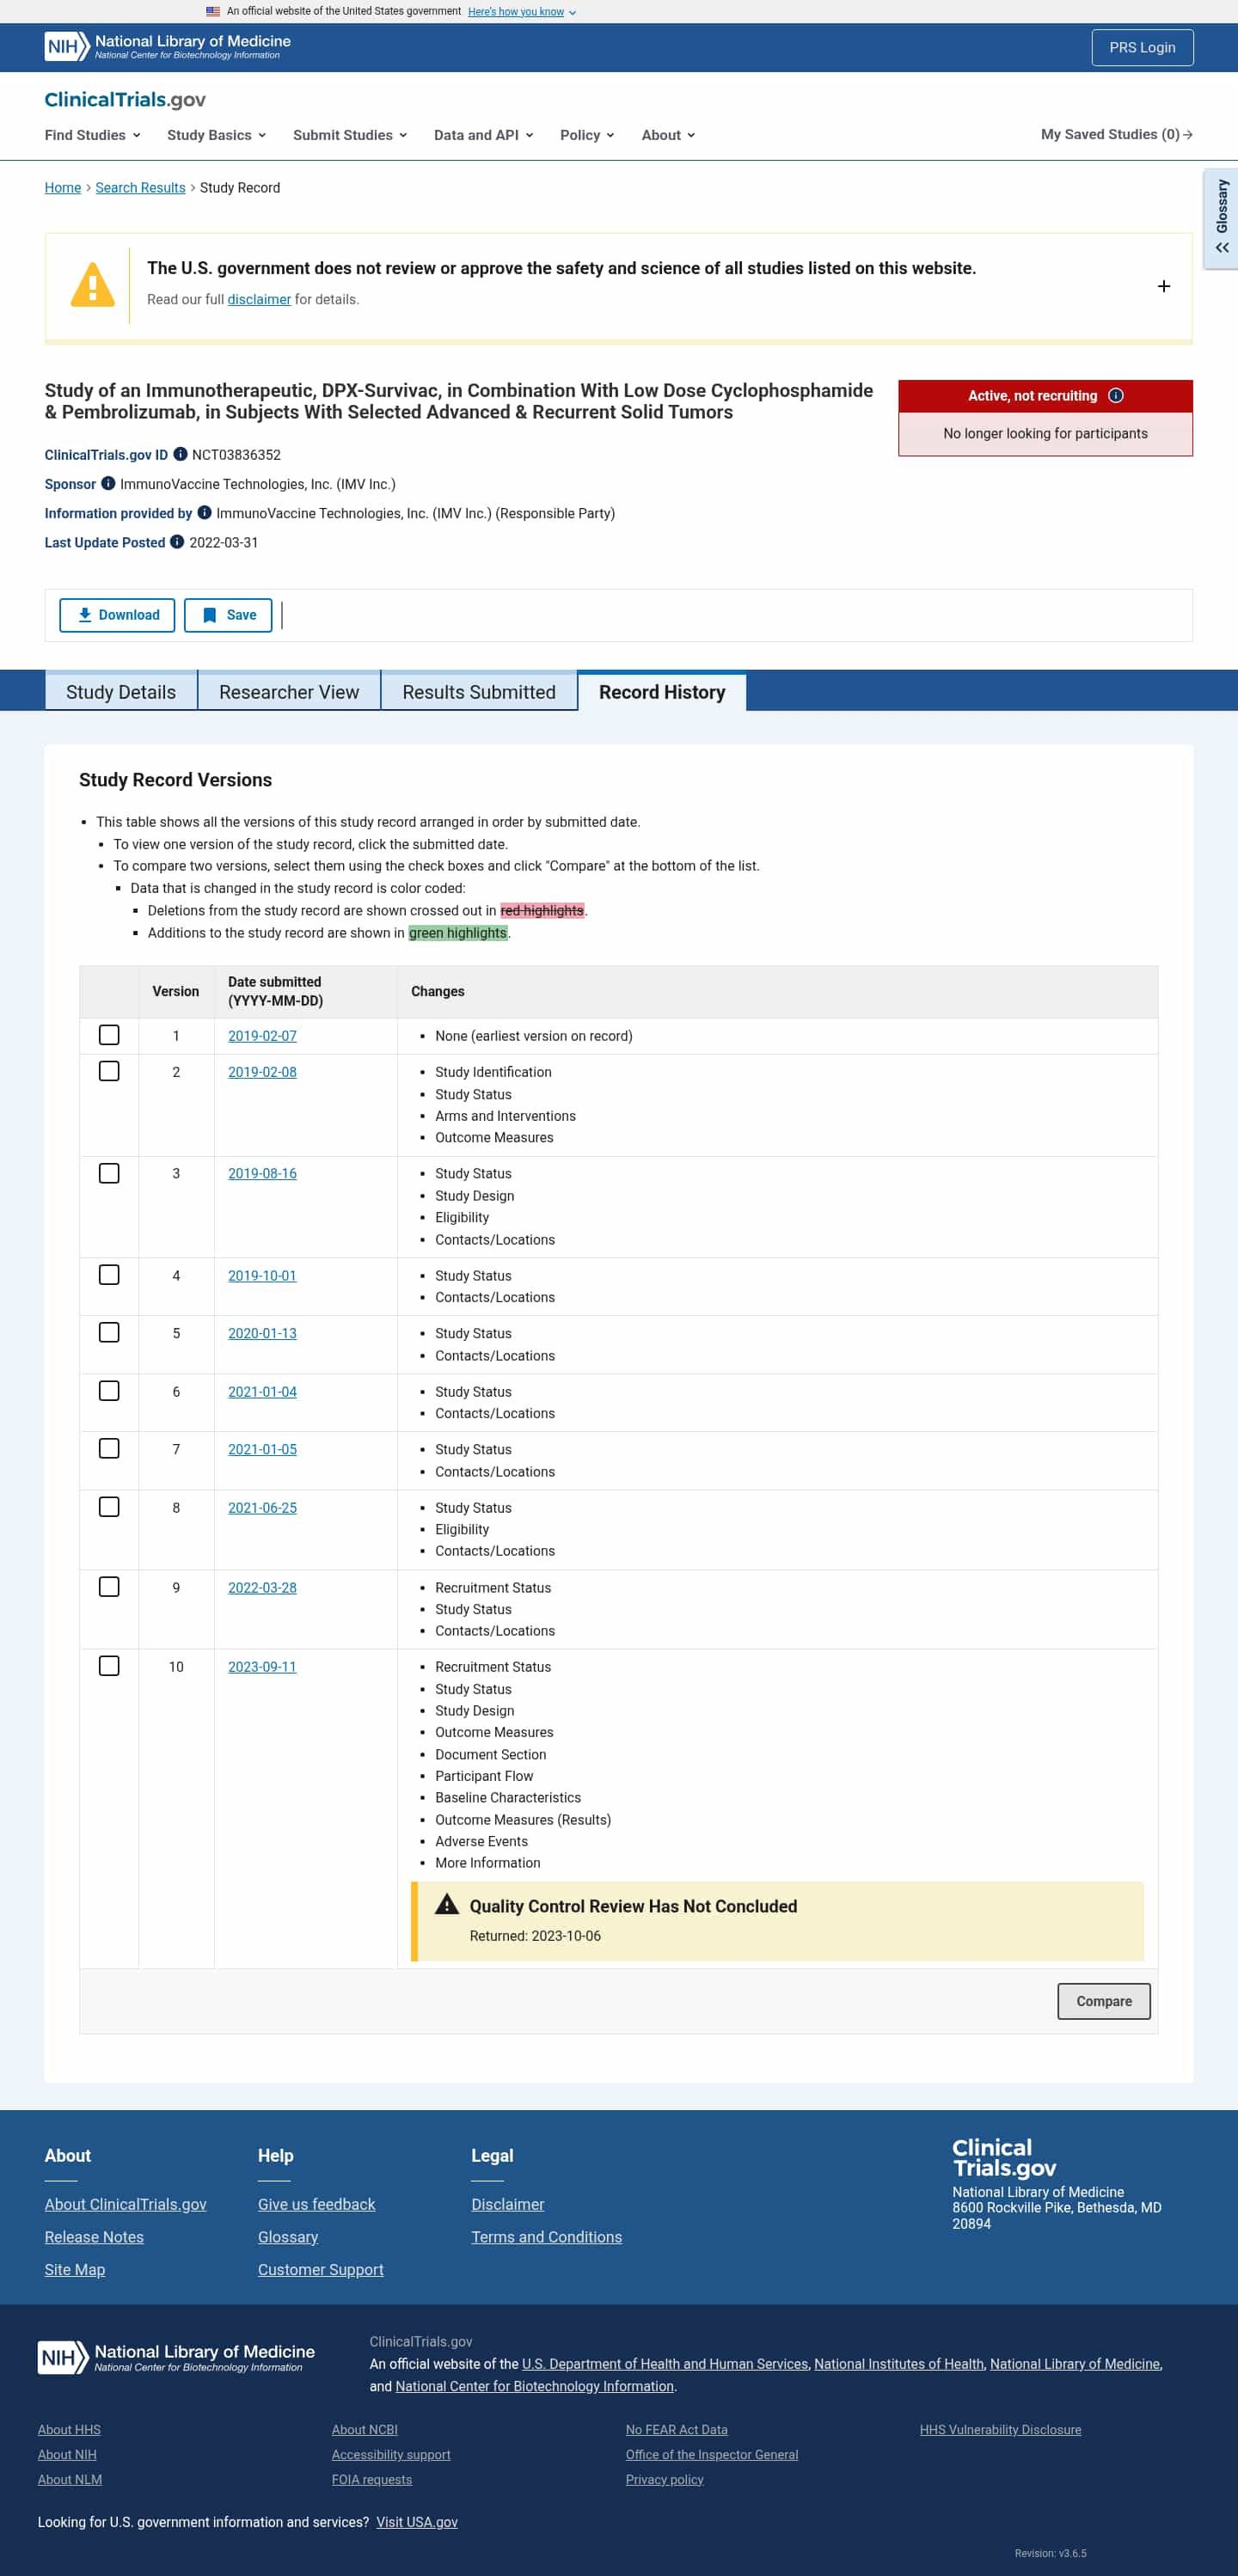Open version submitted 2023-09-11
The width and height of the screenshot is (1238, 2576).
262,1666
